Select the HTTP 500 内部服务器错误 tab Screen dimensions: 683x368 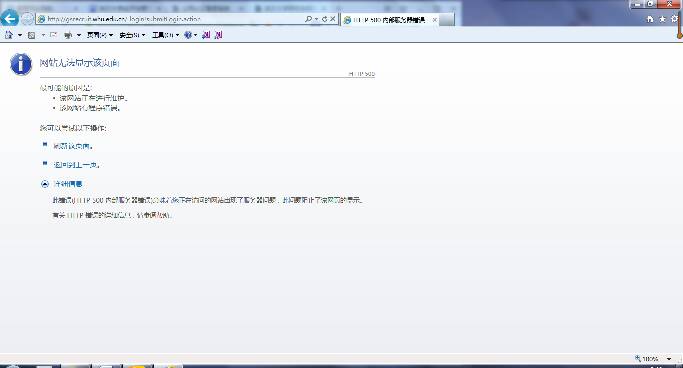(x=389, y=20)
